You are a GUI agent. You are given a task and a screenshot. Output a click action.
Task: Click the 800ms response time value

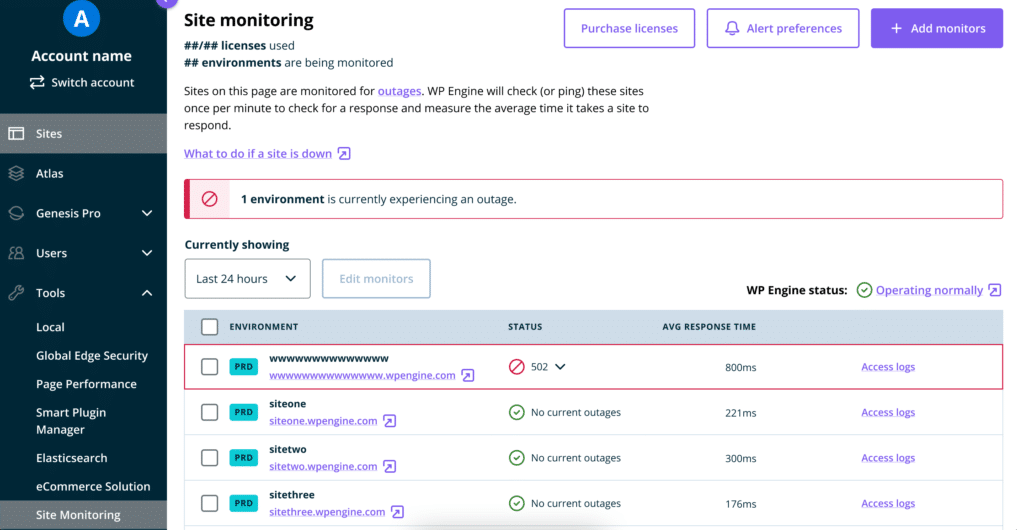[x=741, y=368]
